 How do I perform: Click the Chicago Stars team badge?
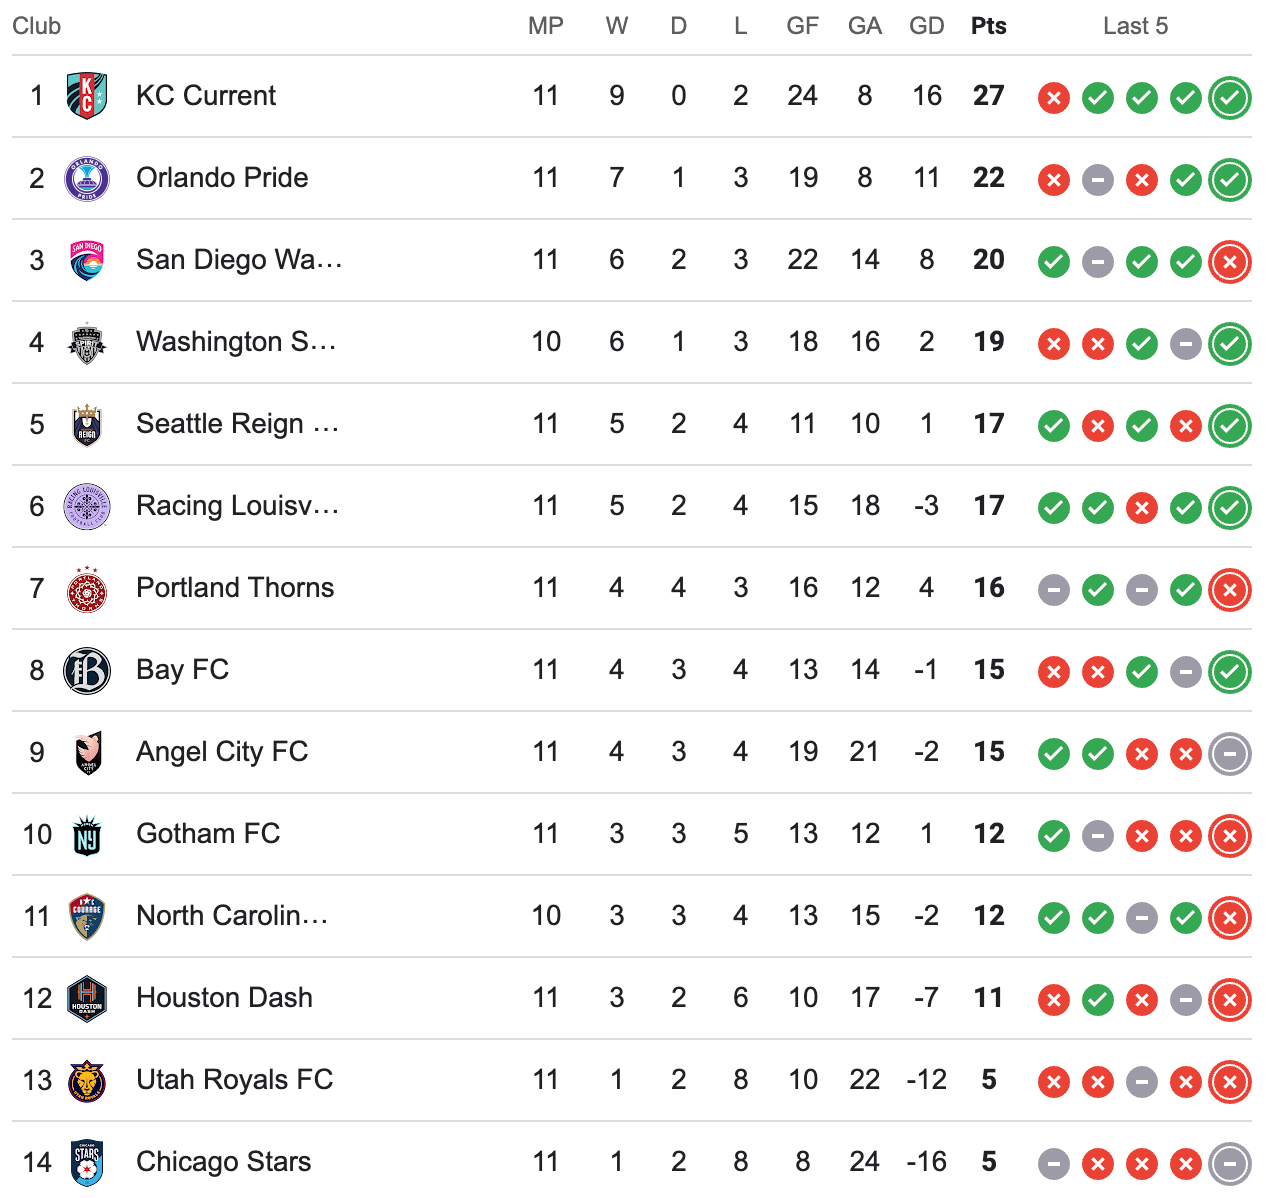coord(87,1162)
